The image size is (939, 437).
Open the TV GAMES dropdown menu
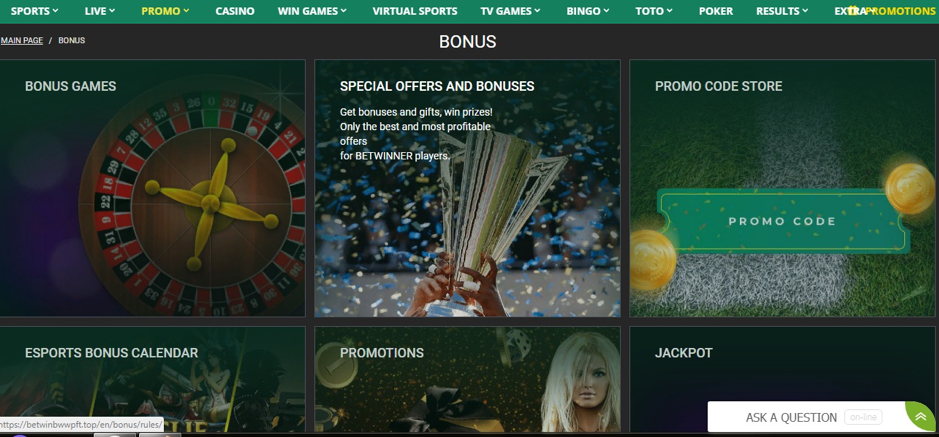pyautogui.click(x=510, y=11)
